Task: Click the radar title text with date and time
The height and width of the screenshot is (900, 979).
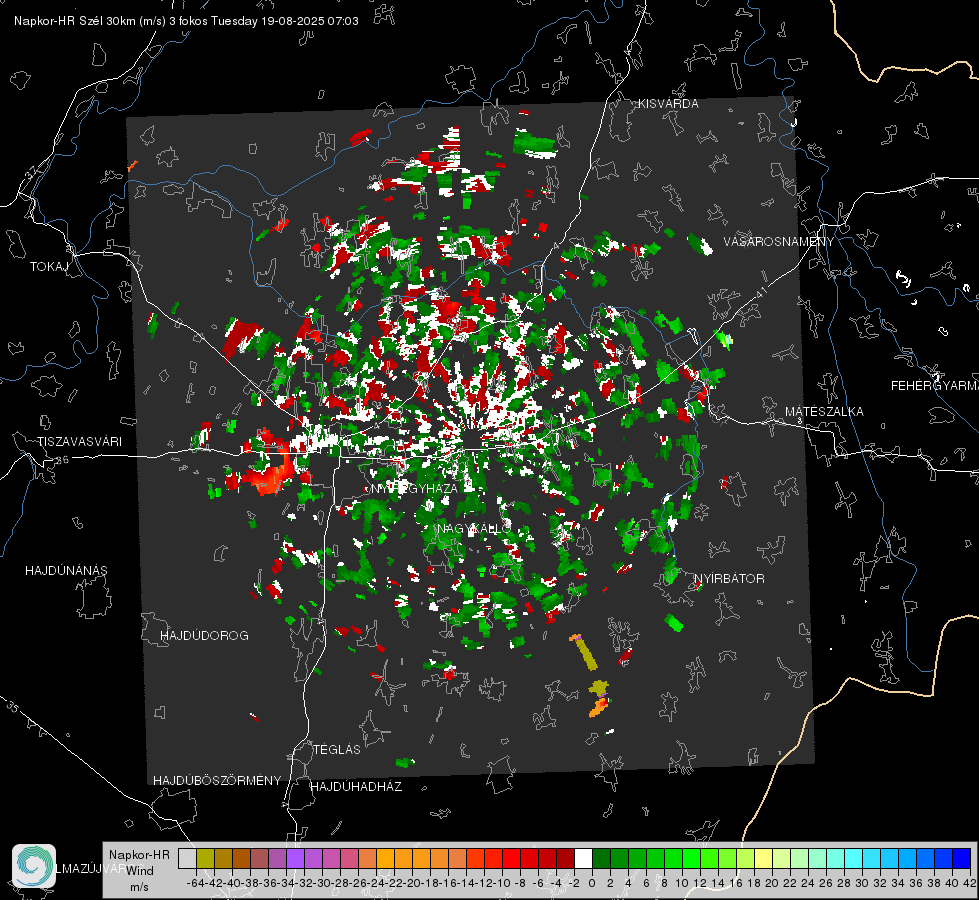Action: point(186,21)
